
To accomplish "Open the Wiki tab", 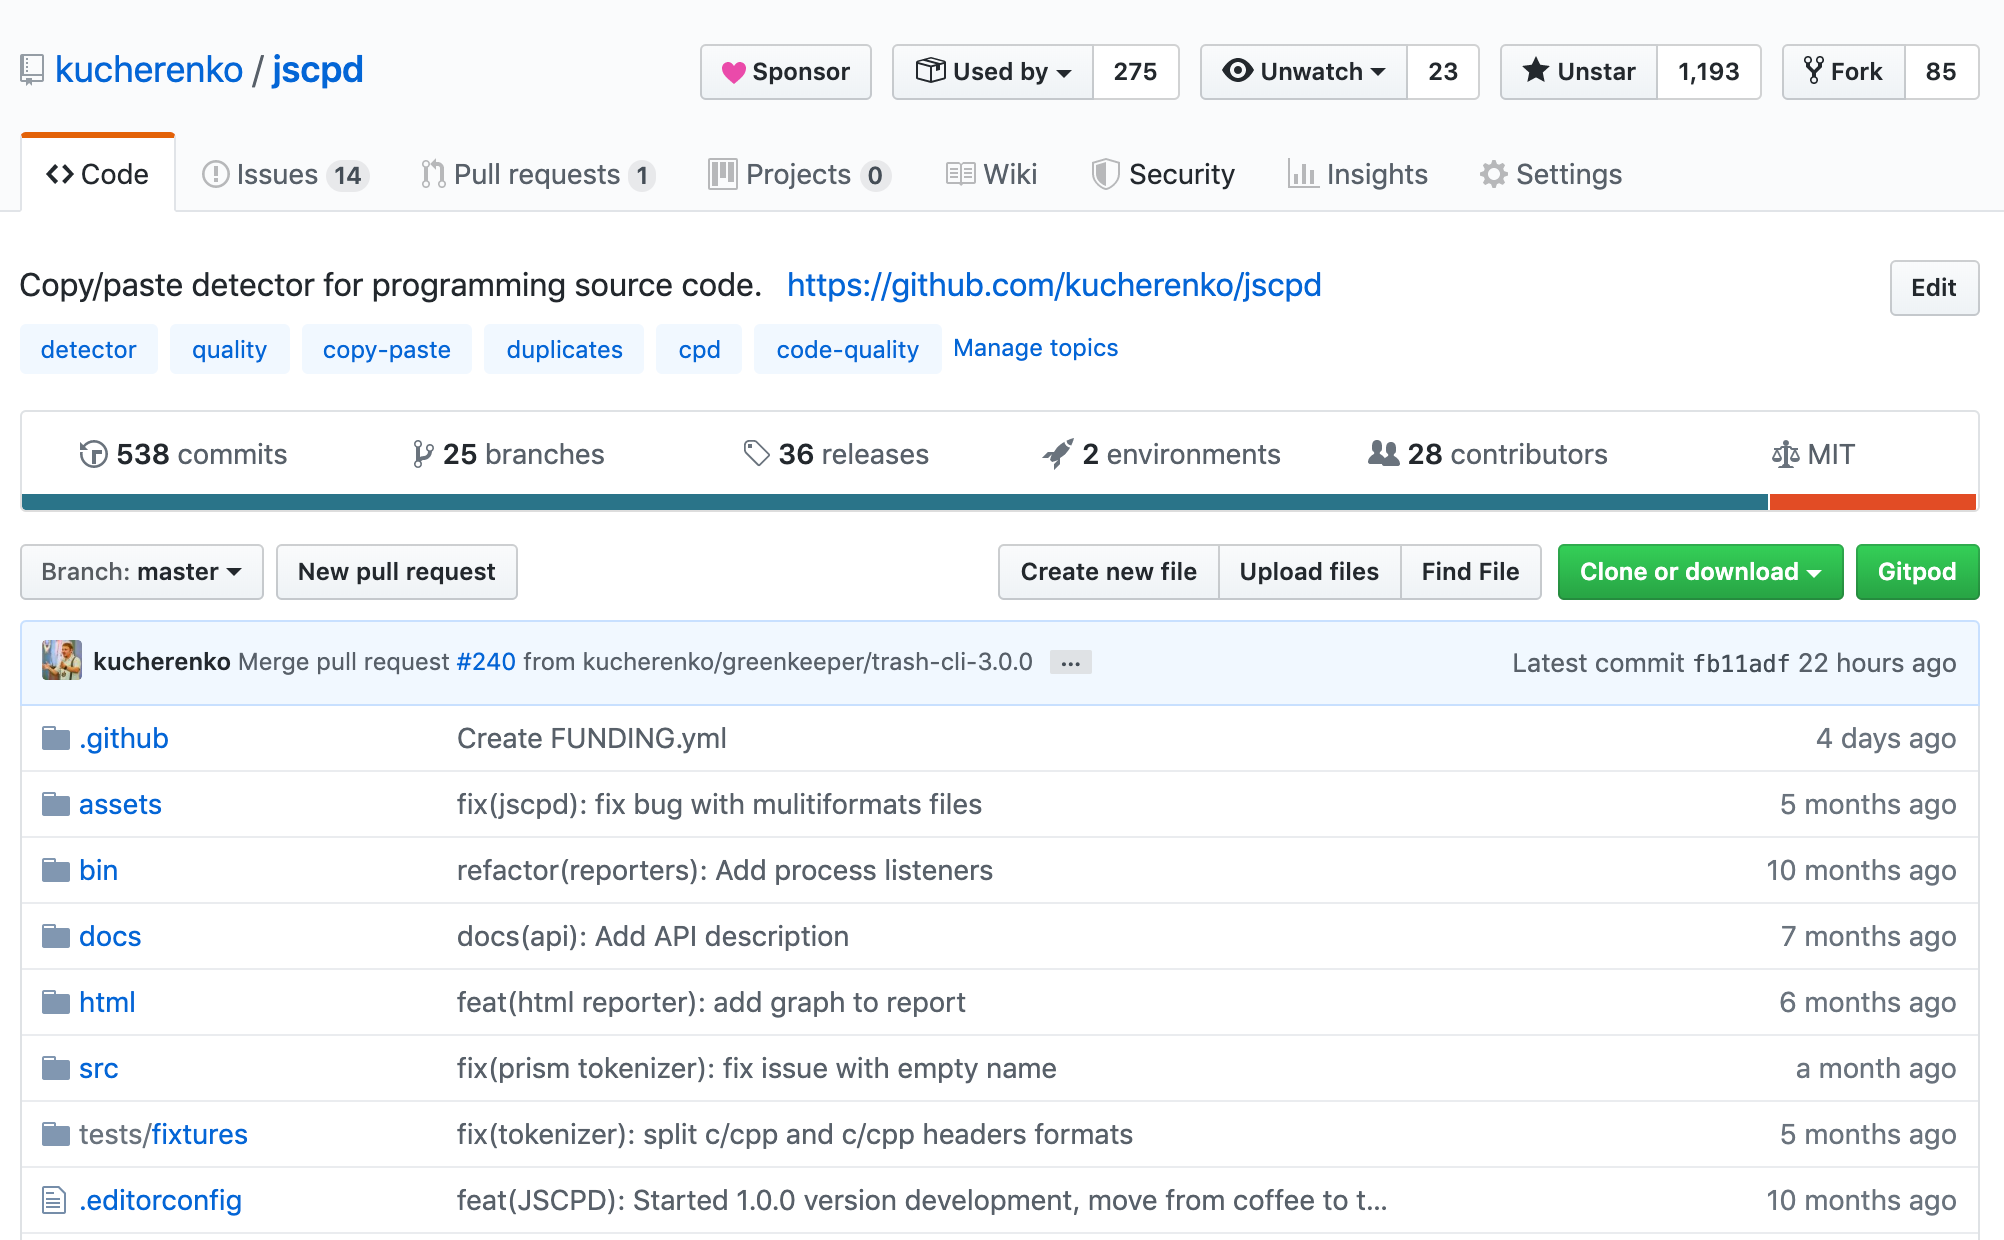I will (x=991, y=174).
